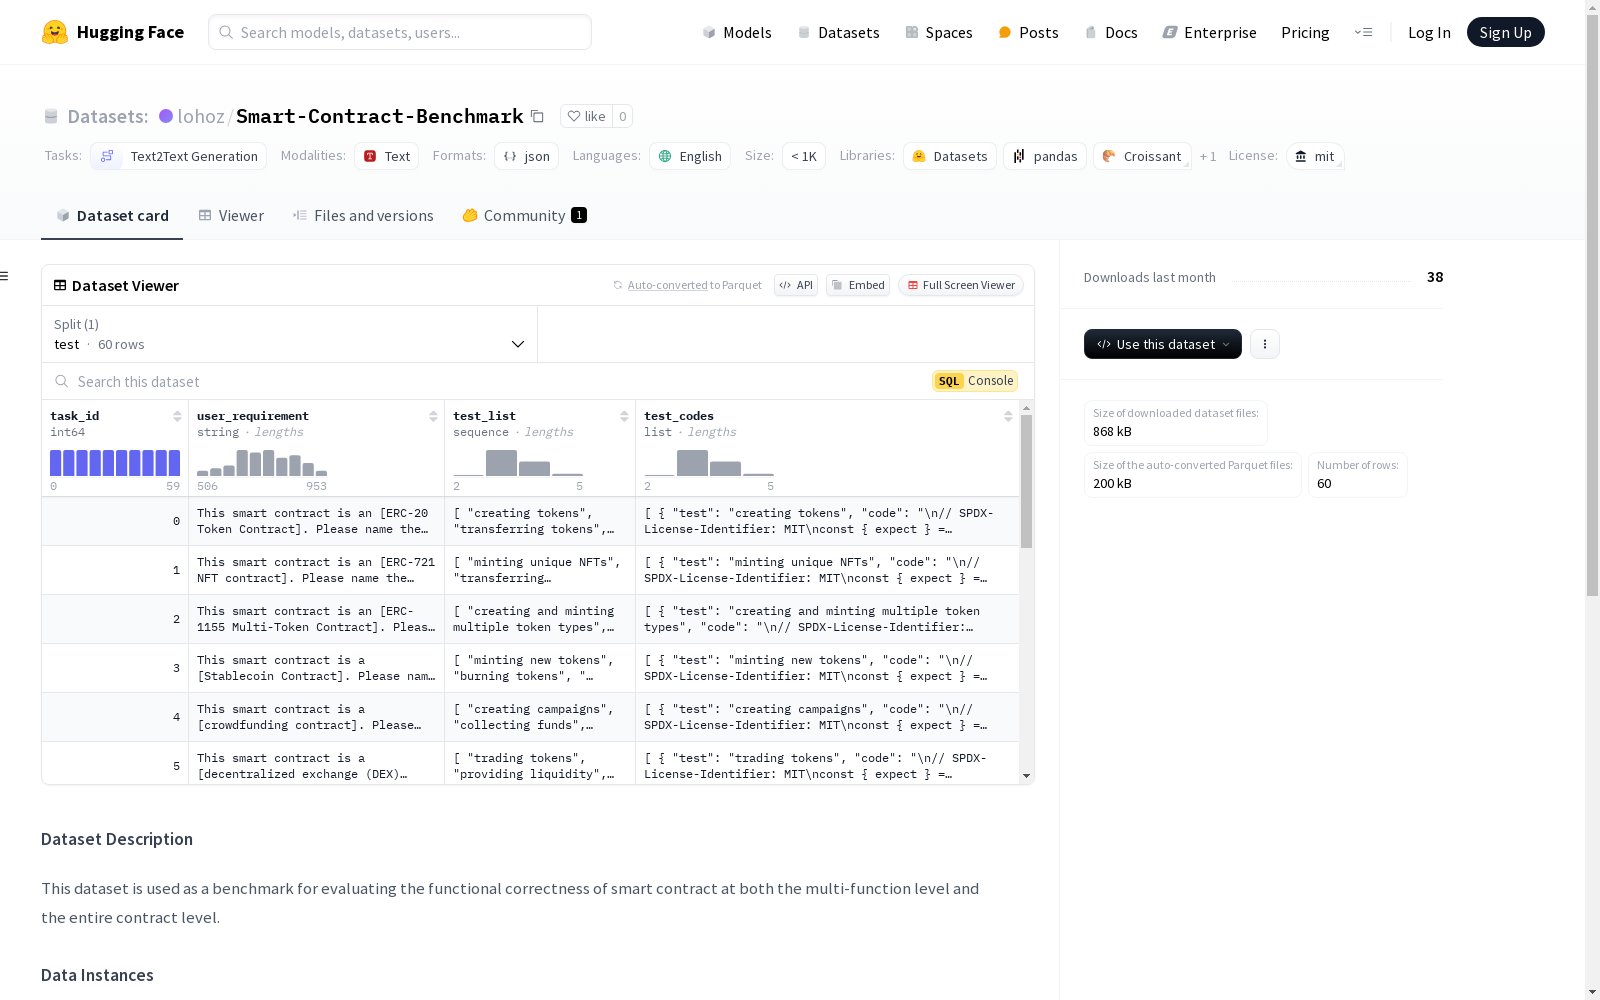The height and width of the screenshot is (1000, 1600).
Task: Open the Use this dataset dropdown
Action: coord(1163,344)
